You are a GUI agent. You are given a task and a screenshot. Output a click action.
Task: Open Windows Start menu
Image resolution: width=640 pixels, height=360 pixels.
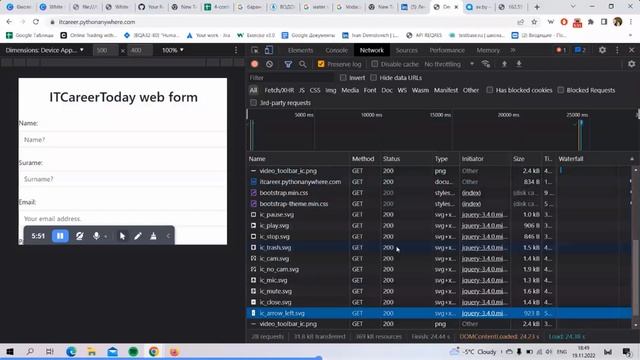(10, 351)
